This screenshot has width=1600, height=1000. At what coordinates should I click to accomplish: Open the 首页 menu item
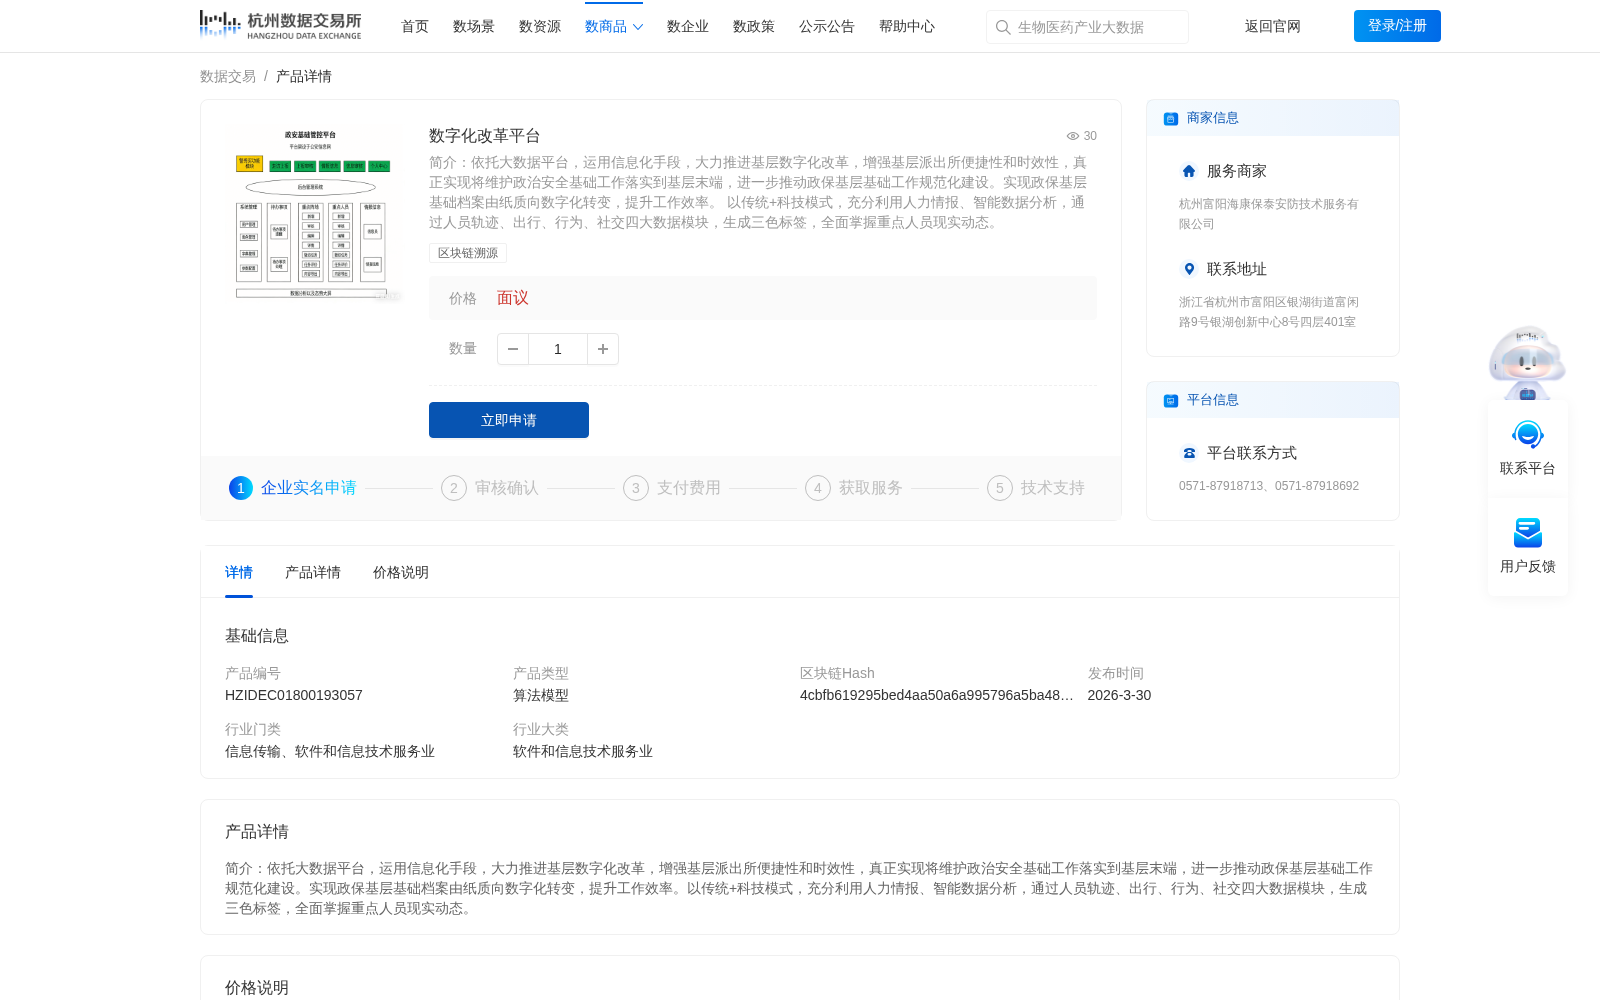(415, 26)
